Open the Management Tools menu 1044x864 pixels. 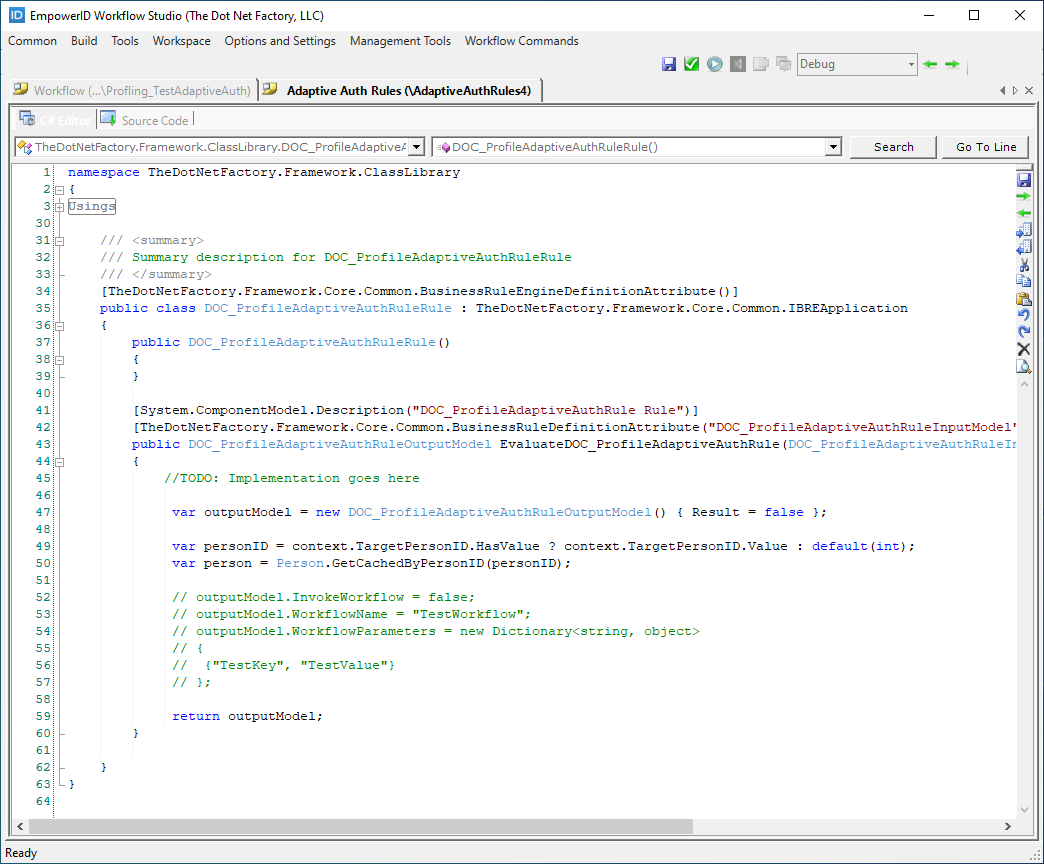[400, 41]
